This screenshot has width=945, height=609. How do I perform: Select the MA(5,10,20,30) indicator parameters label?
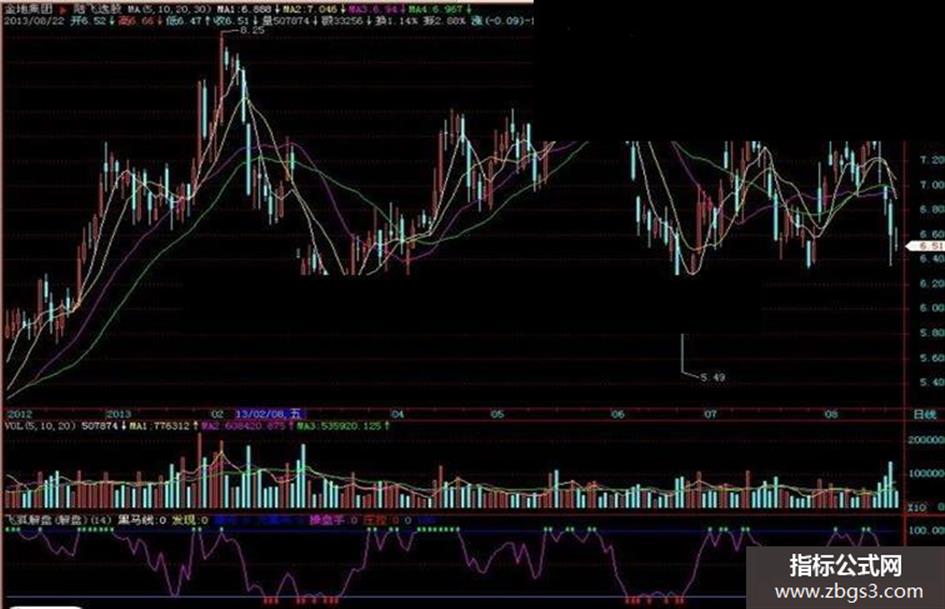tap(169, 10)
